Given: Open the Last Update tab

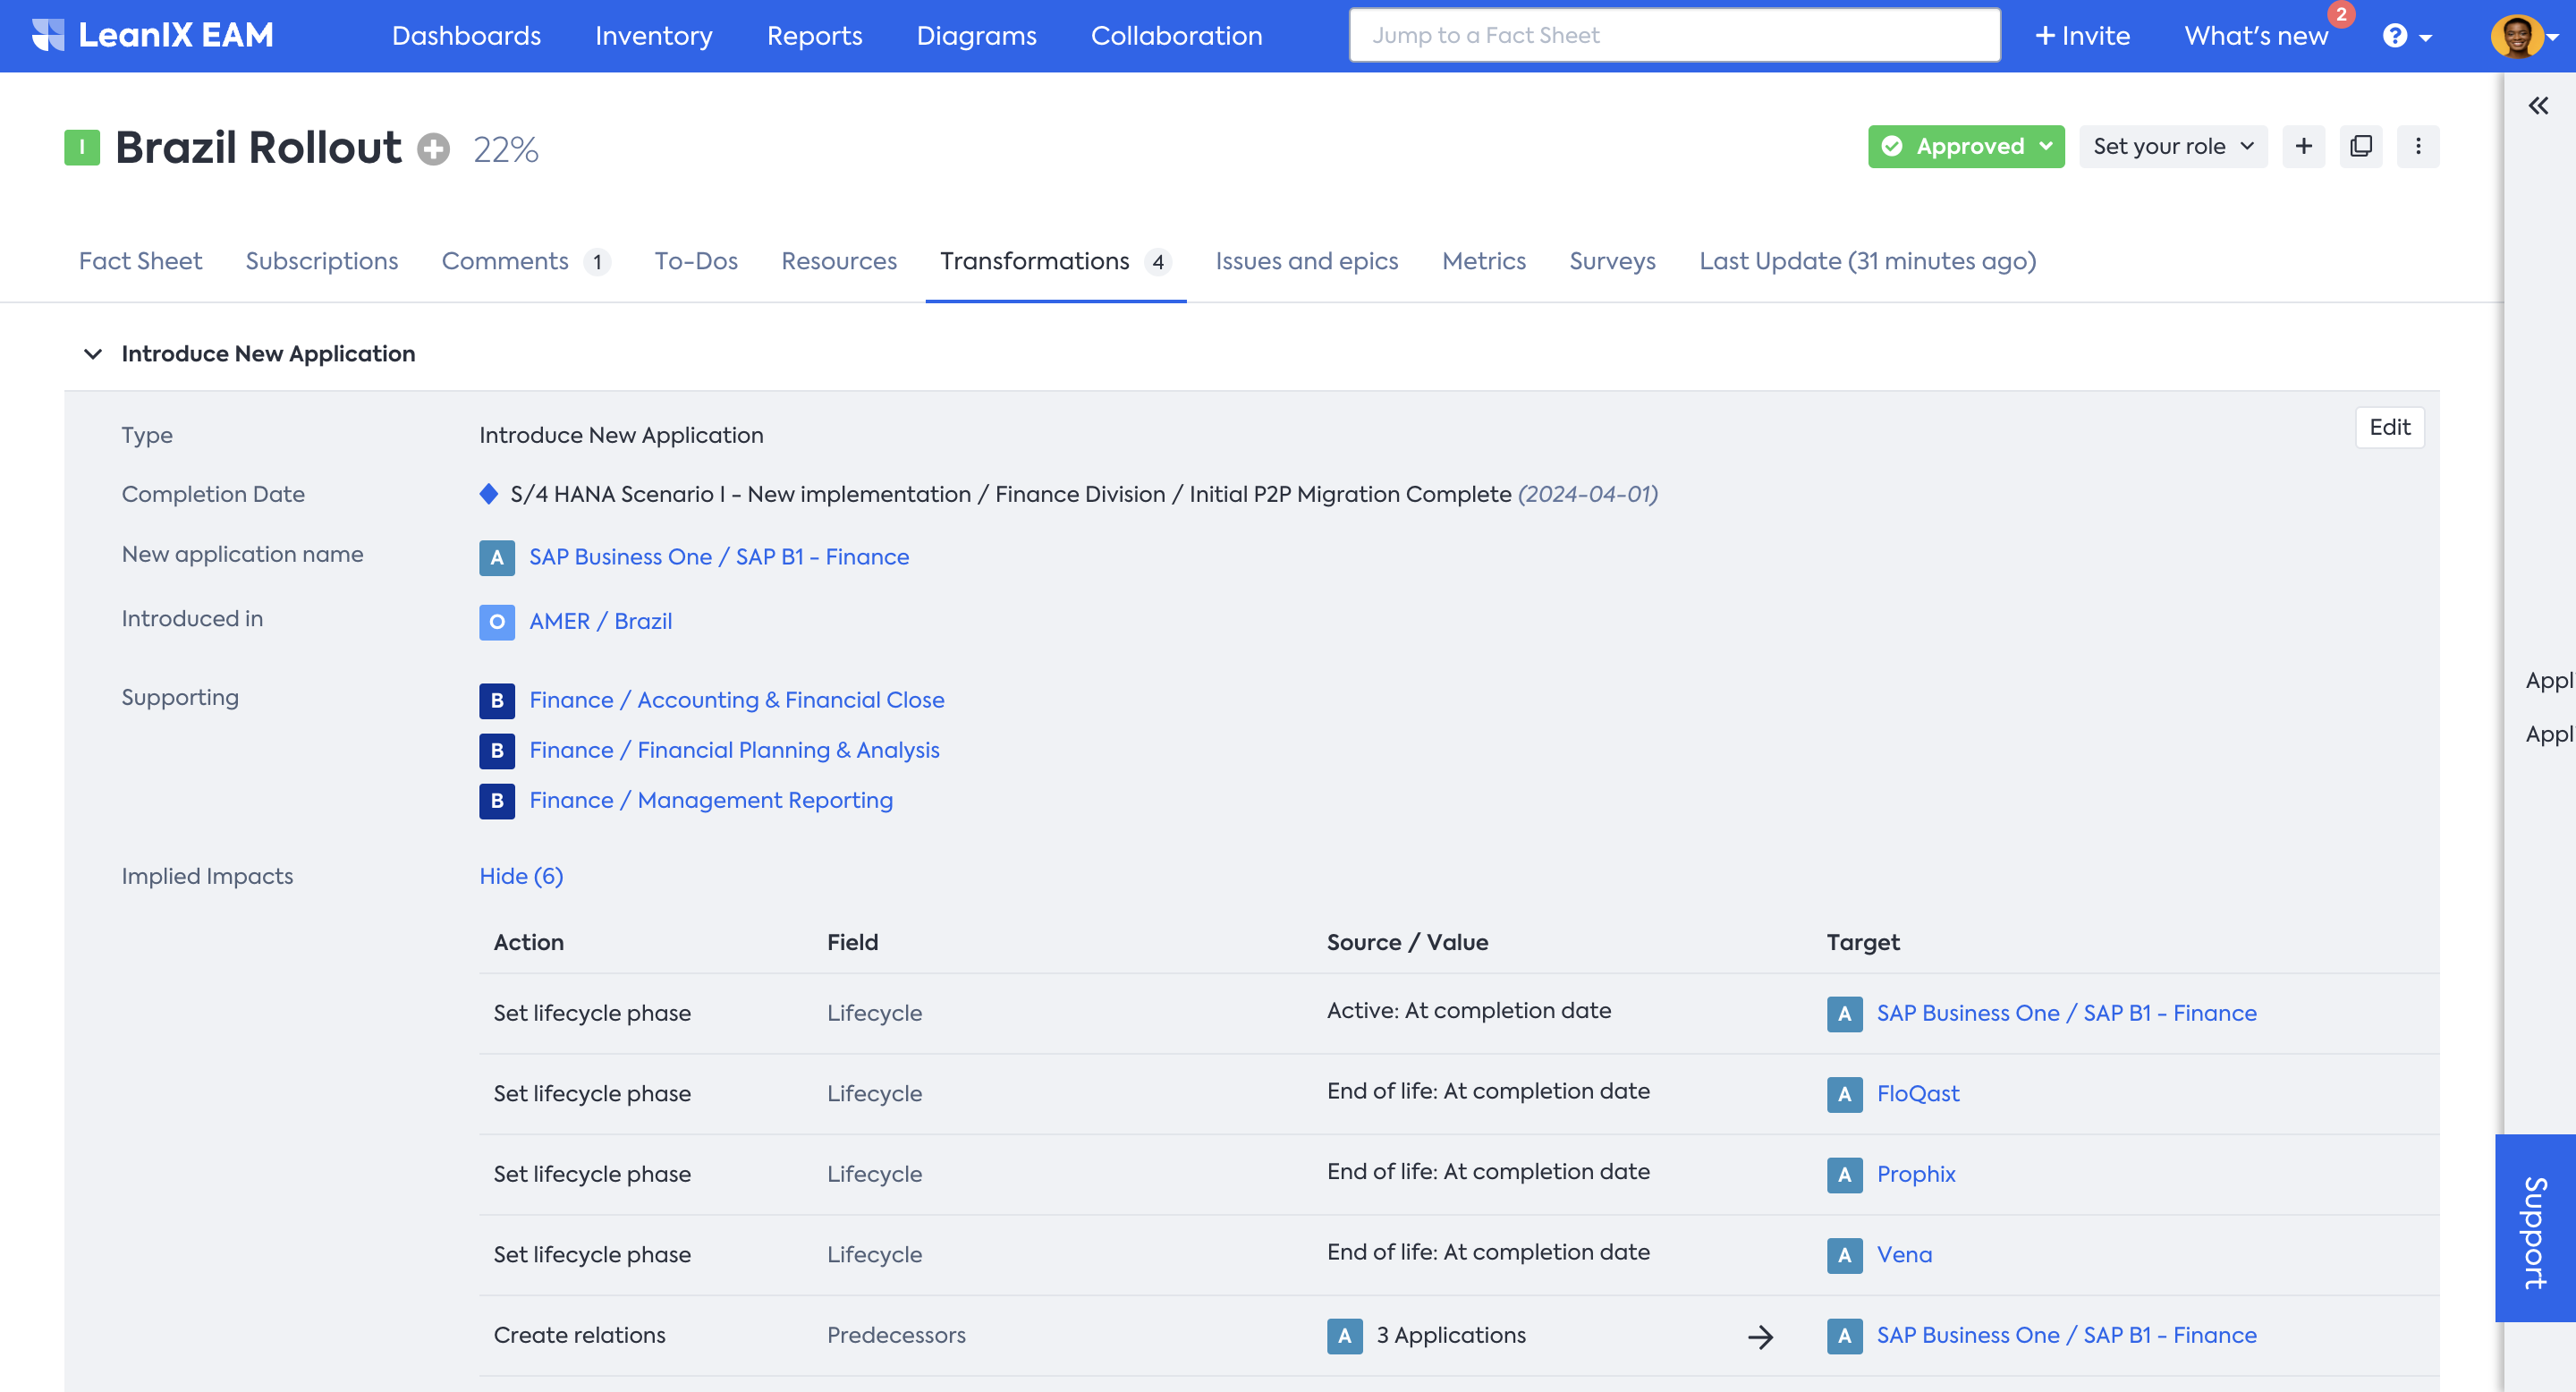Looking at the screenshot, I should coord(1868,261).
